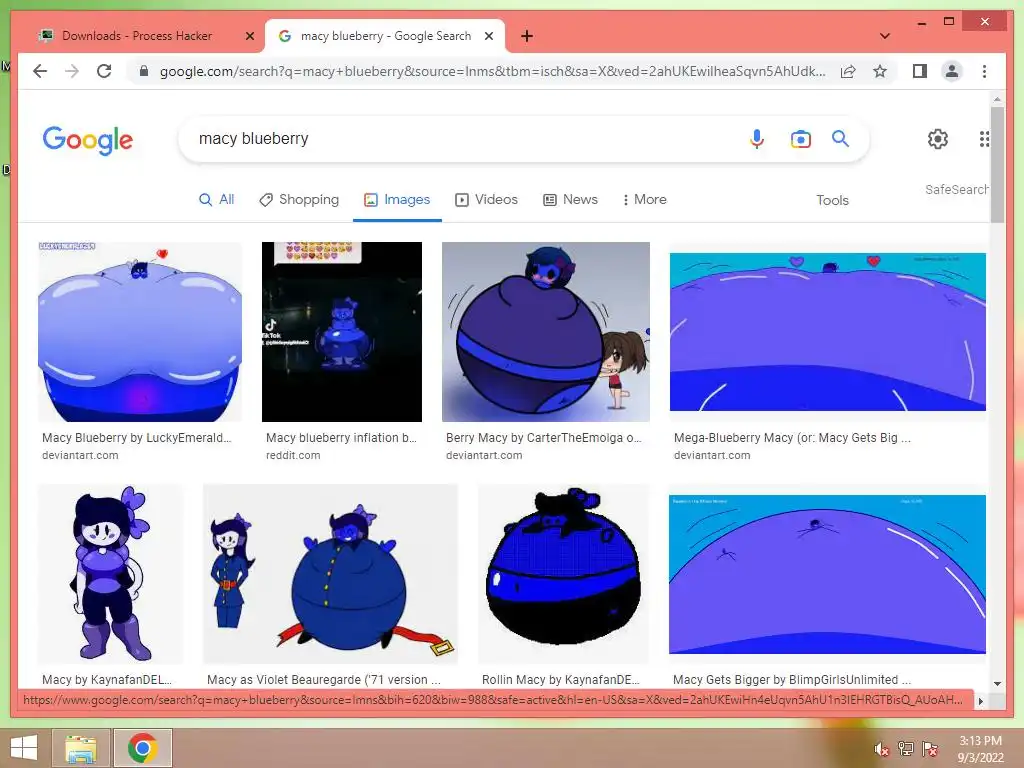Open Berry Macy by CarterTheEmolga thumbnail
The image size is (1024, 768).
click(x=546, y=332)
